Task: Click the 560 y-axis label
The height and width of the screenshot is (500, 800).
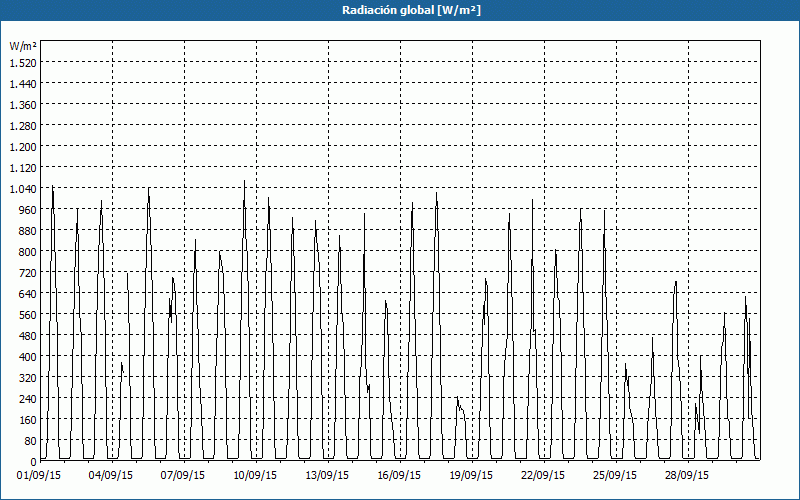Action: tap(27, 315)
